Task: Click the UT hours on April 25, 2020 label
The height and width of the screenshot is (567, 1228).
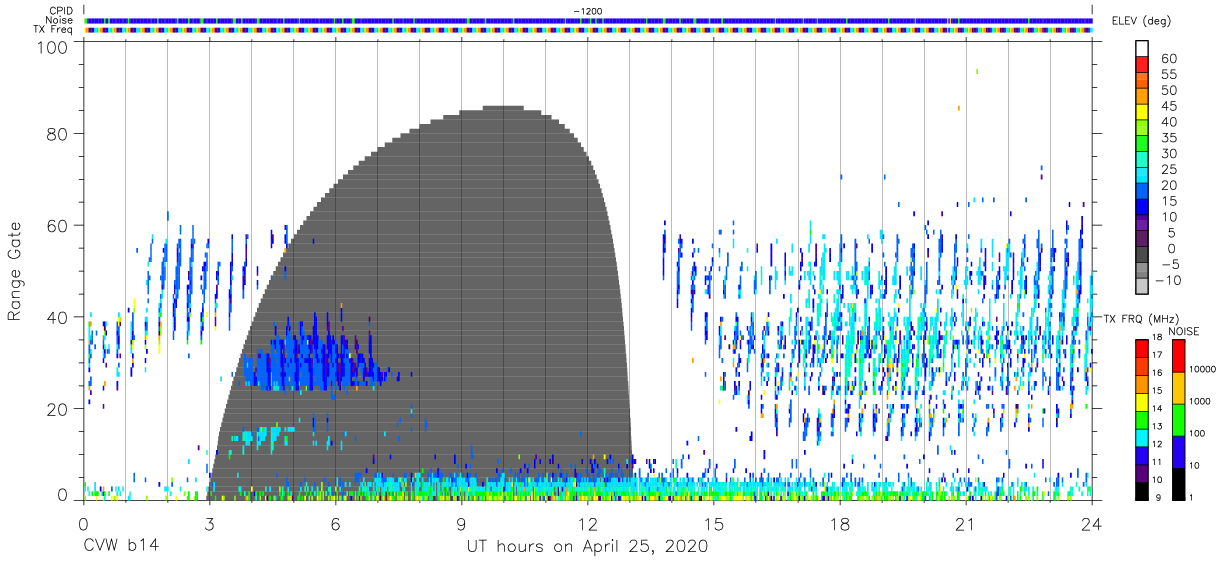Action: pyautogui.click(x=587, y=547)
